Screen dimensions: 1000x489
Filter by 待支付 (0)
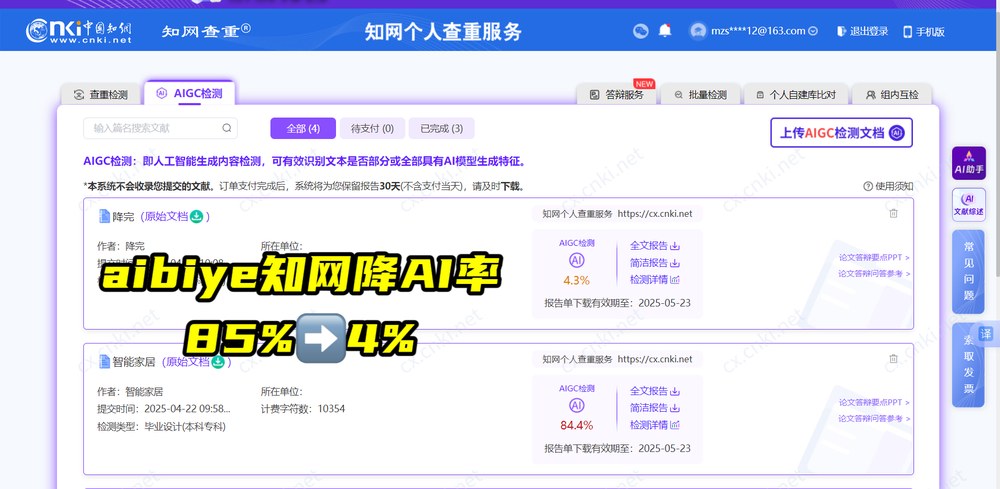372,128
